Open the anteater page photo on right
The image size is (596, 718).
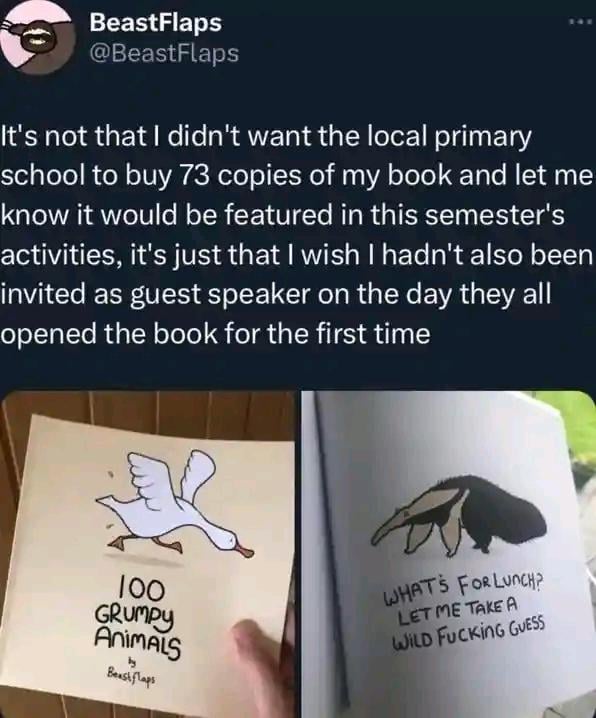point(448,554)
